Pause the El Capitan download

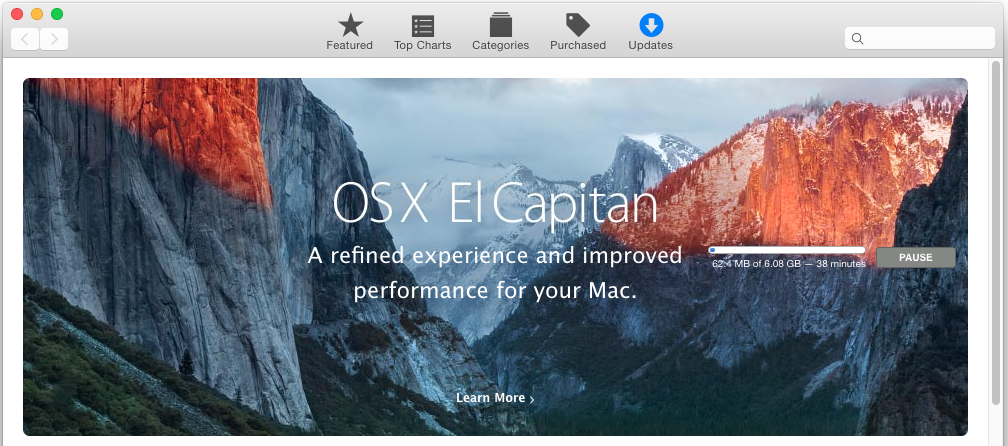(x=915, y=258)
